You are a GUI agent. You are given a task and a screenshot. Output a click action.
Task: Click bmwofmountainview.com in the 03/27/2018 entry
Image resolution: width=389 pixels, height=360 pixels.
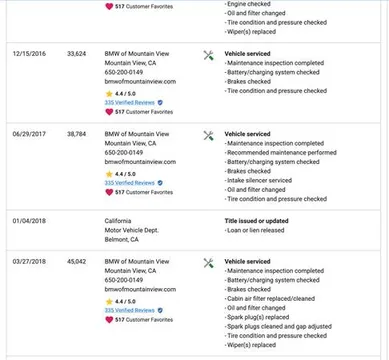coord(140,289)
